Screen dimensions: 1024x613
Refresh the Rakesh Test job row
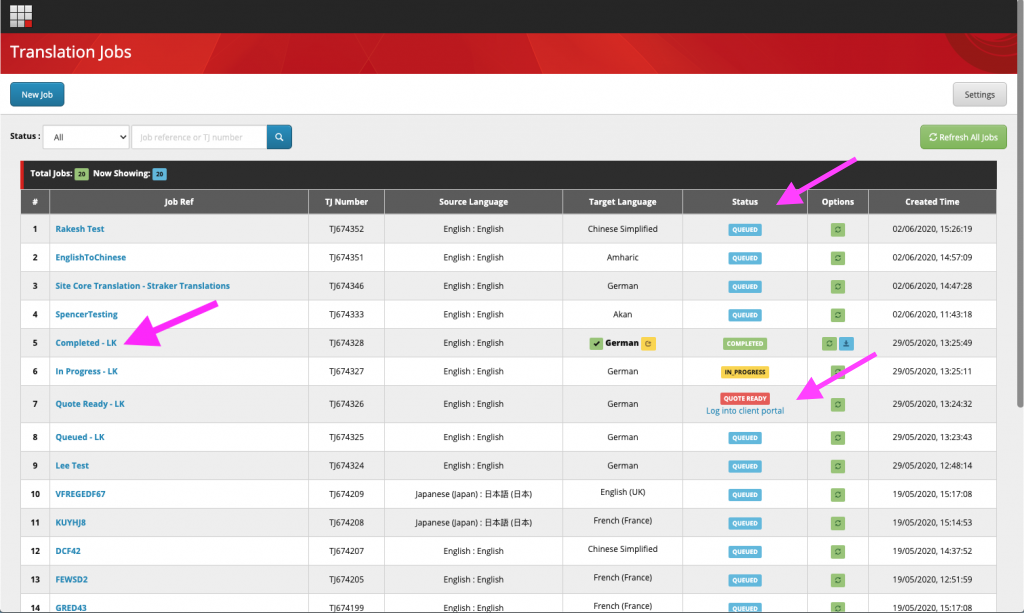[838, 230]
